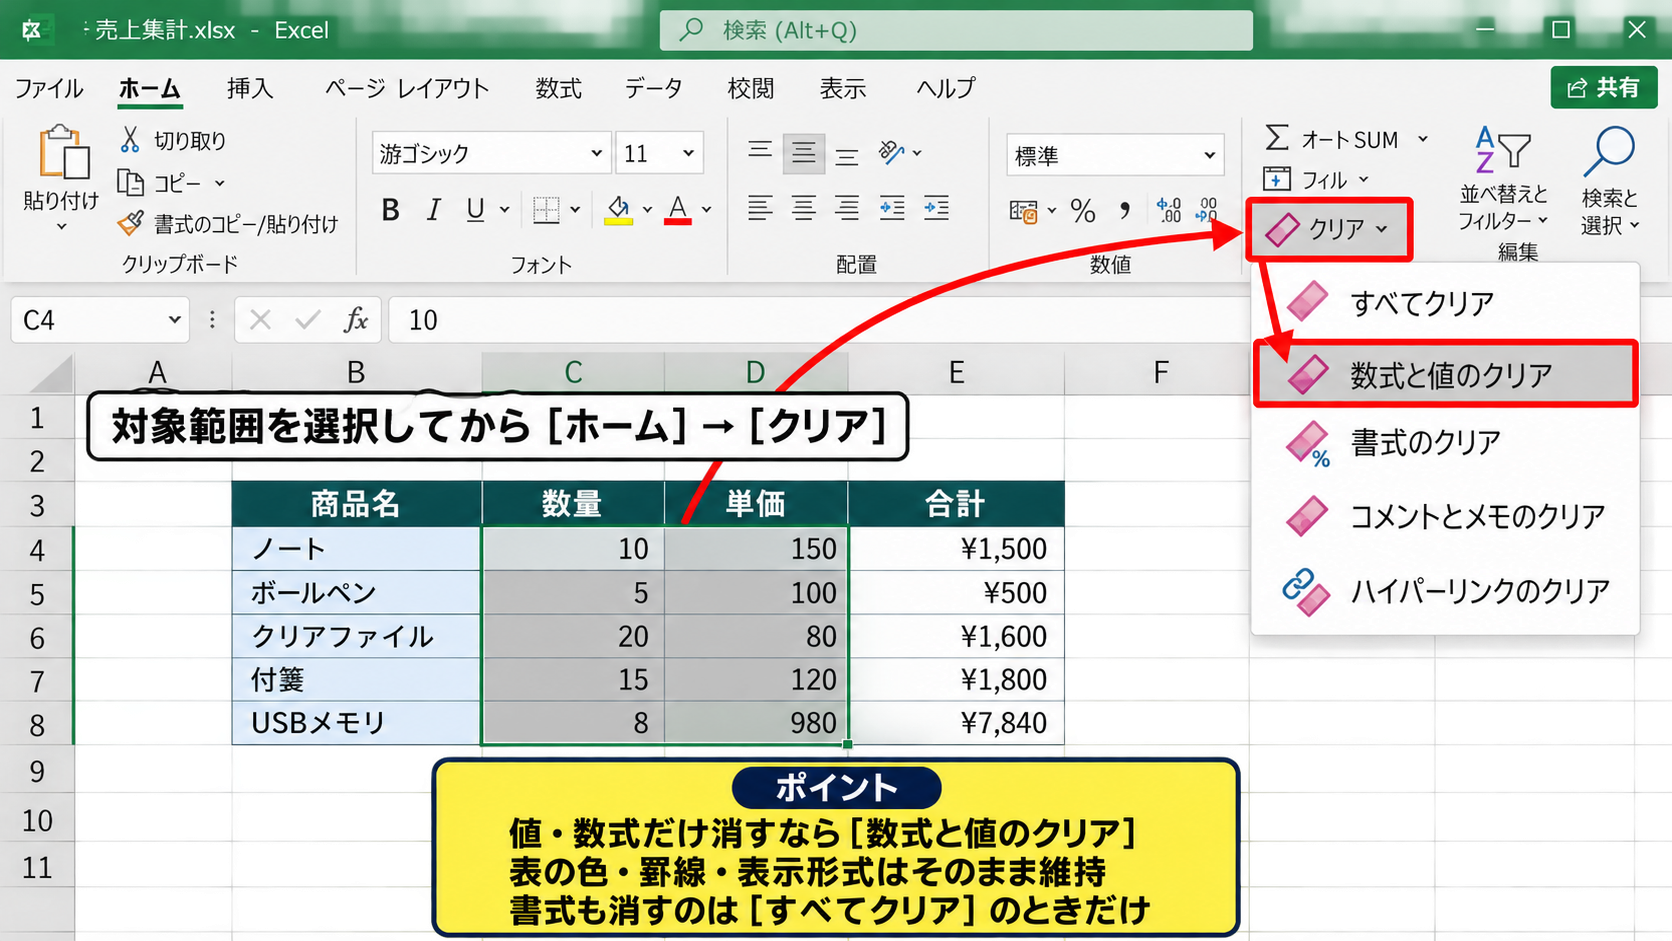Choose Clear Formats (書式のクリア) menu item

[1445, 442]
